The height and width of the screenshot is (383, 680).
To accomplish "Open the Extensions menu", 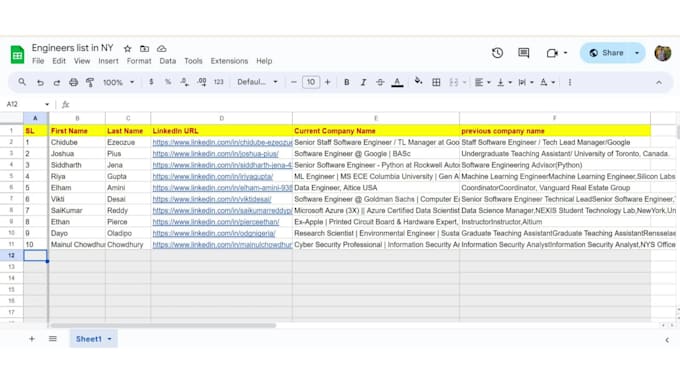I will (229, 61).
